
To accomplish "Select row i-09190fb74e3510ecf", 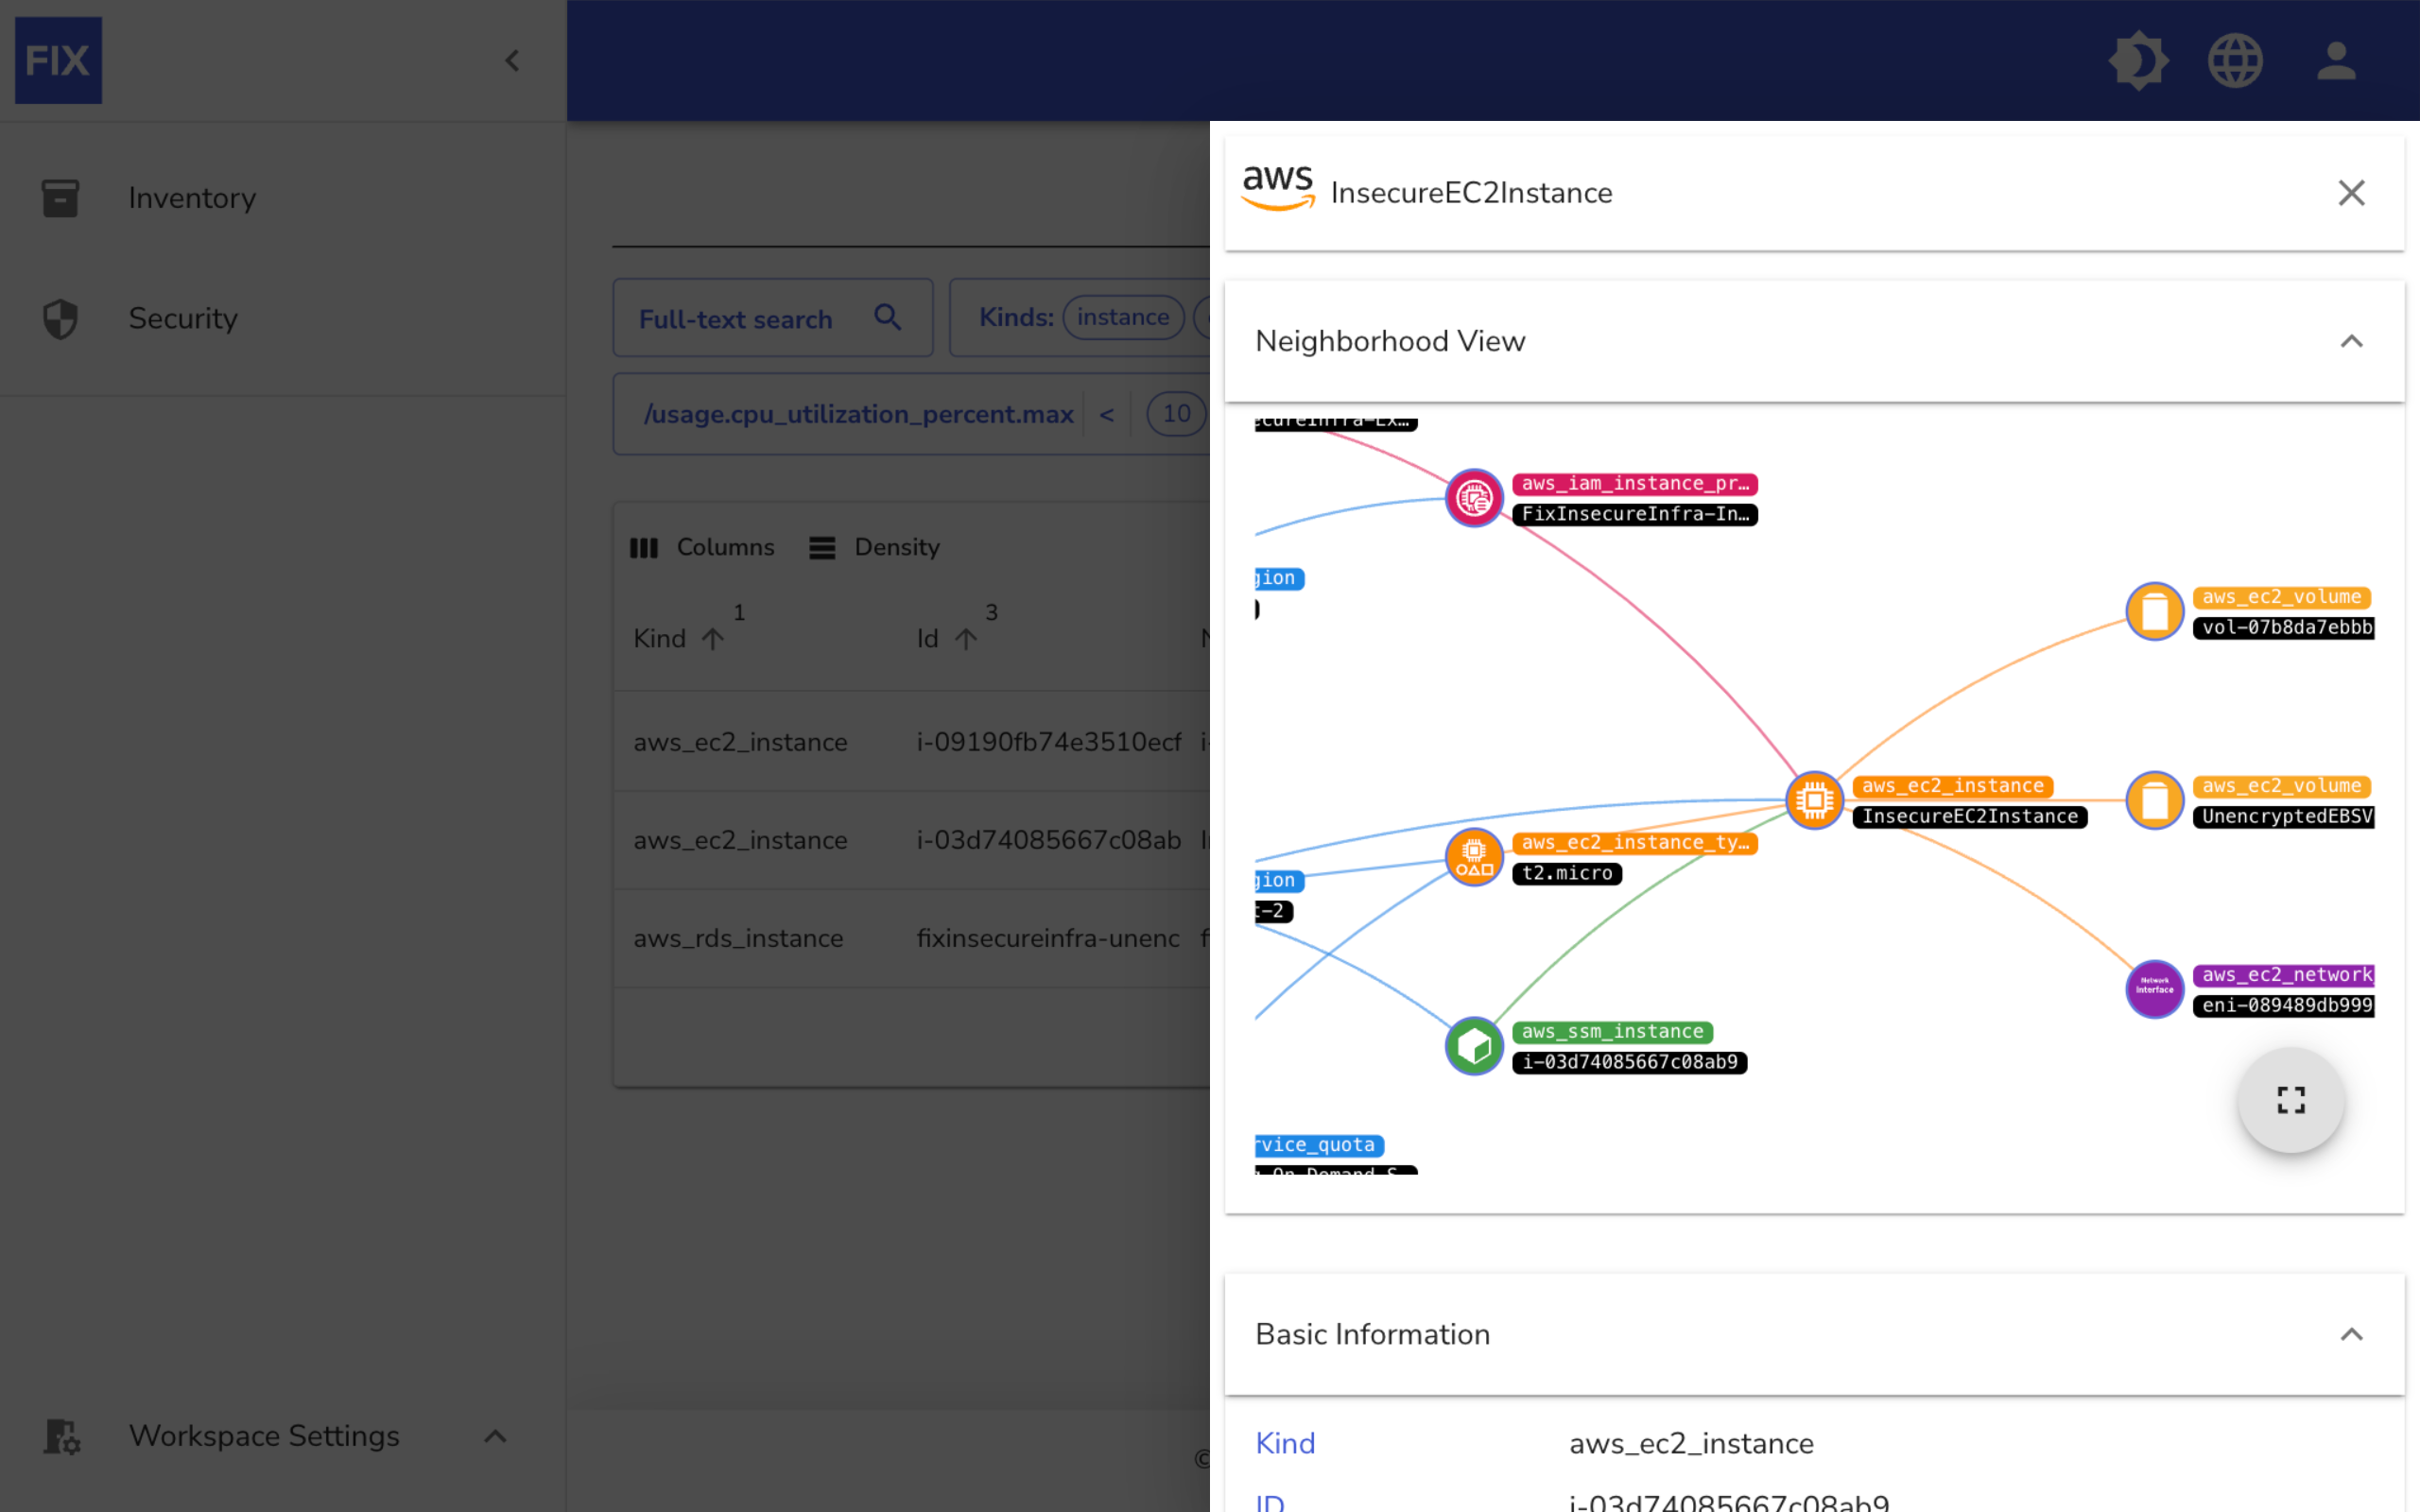I will tap(912, 742).
